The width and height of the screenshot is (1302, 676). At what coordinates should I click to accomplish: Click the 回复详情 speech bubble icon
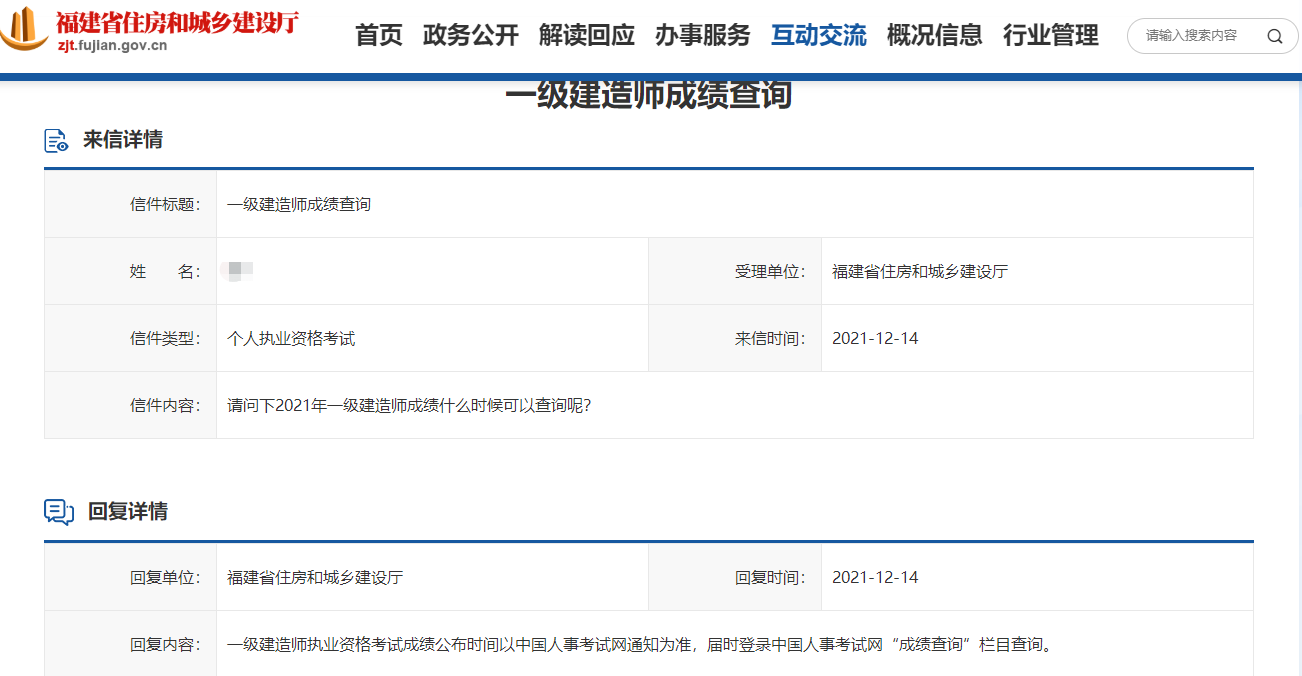coord(57,510)
